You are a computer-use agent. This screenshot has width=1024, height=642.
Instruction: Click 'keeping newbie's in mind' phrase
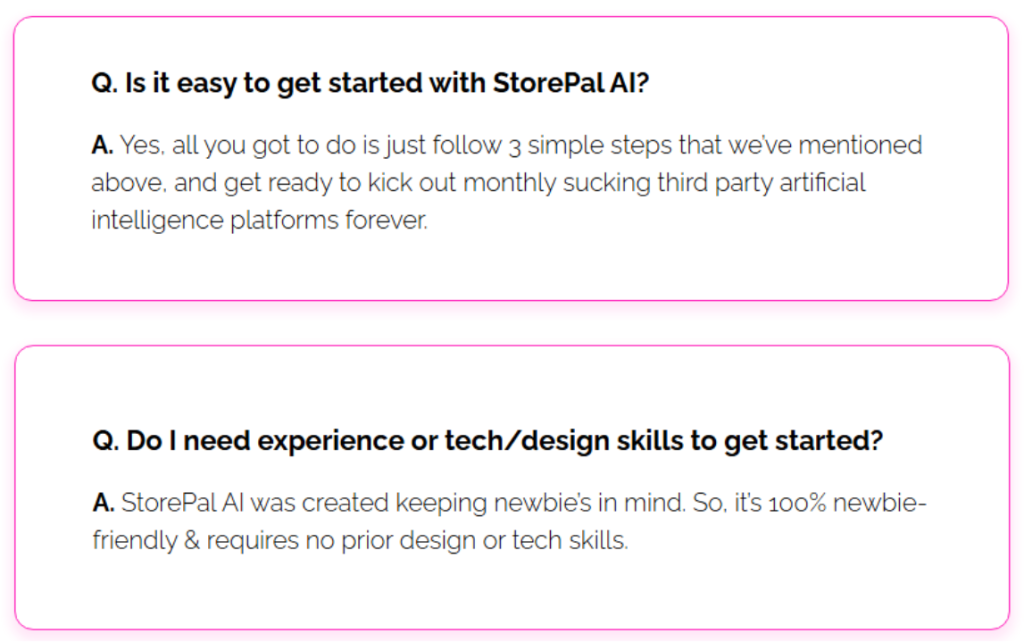pyautogui.click(x=540, y=503)
